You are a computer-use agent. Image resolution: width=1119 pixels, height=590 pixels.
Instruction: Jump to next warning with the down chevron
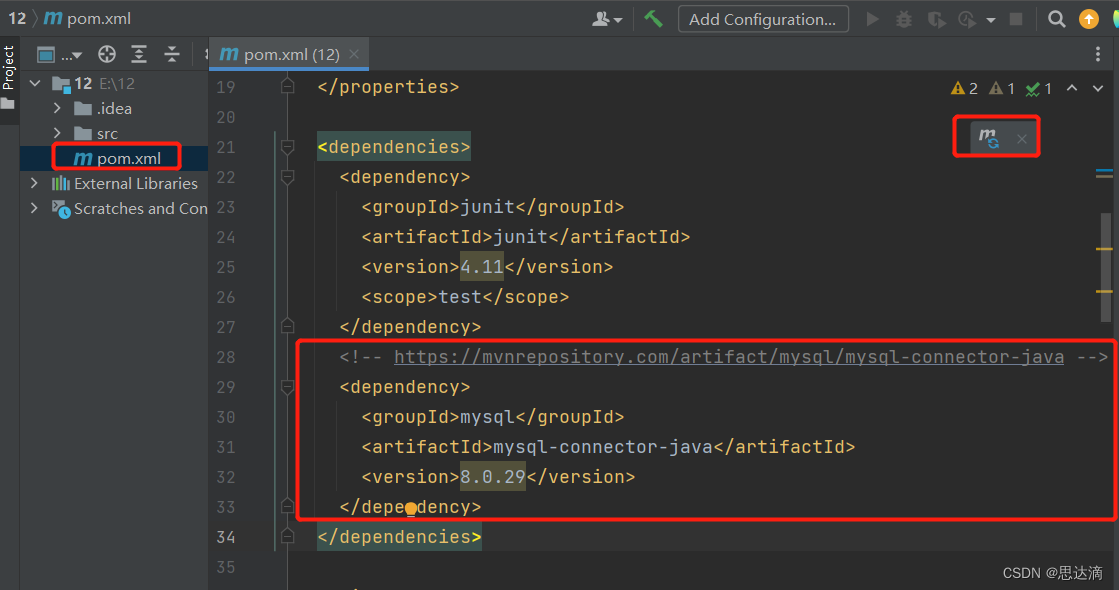1097,88
